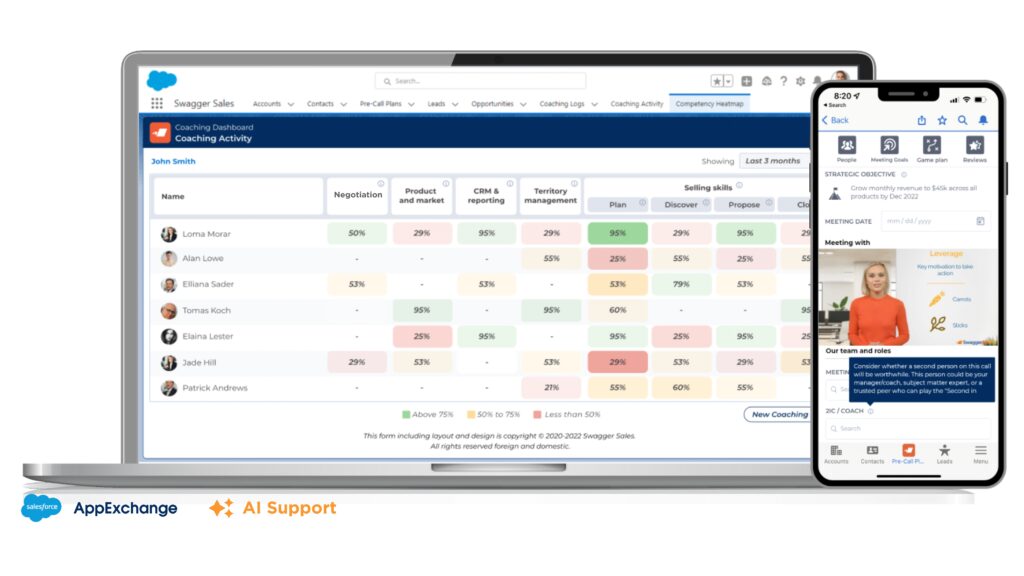Tap the phone favorite star icon
The width and height of the screenshot is (1024, 576).
tap(942, 120)
